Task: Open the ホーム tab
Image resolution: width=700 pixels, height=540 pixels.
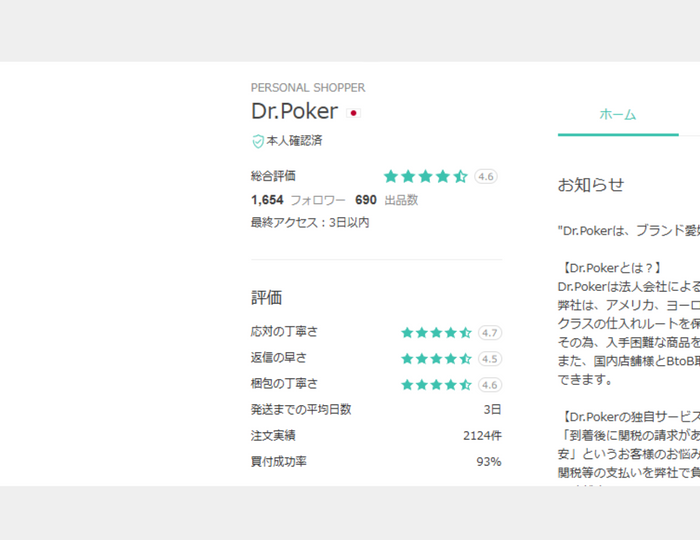Action: tap(617, 115)
